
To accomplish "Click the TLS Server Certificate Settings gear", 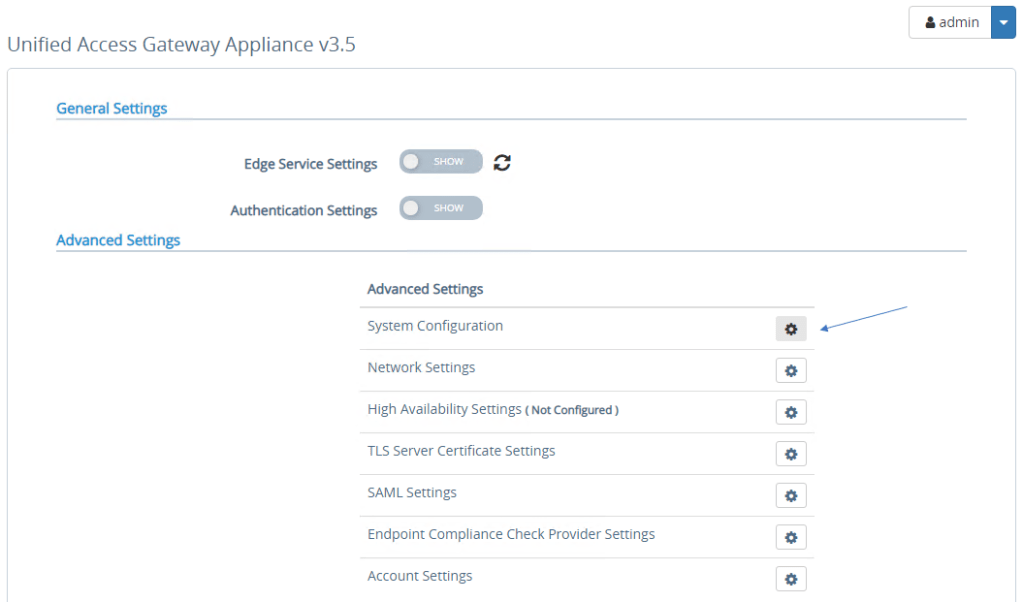I will tap(790, 453).
